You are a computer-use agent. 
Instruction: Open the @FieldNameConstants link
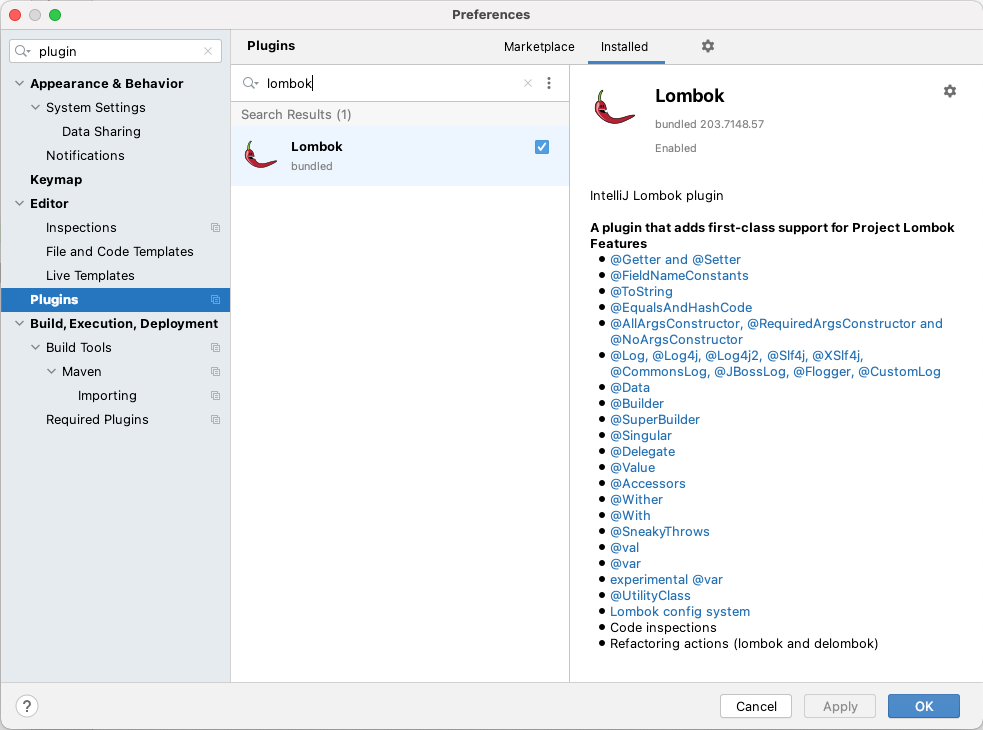(x=679, y=275)
